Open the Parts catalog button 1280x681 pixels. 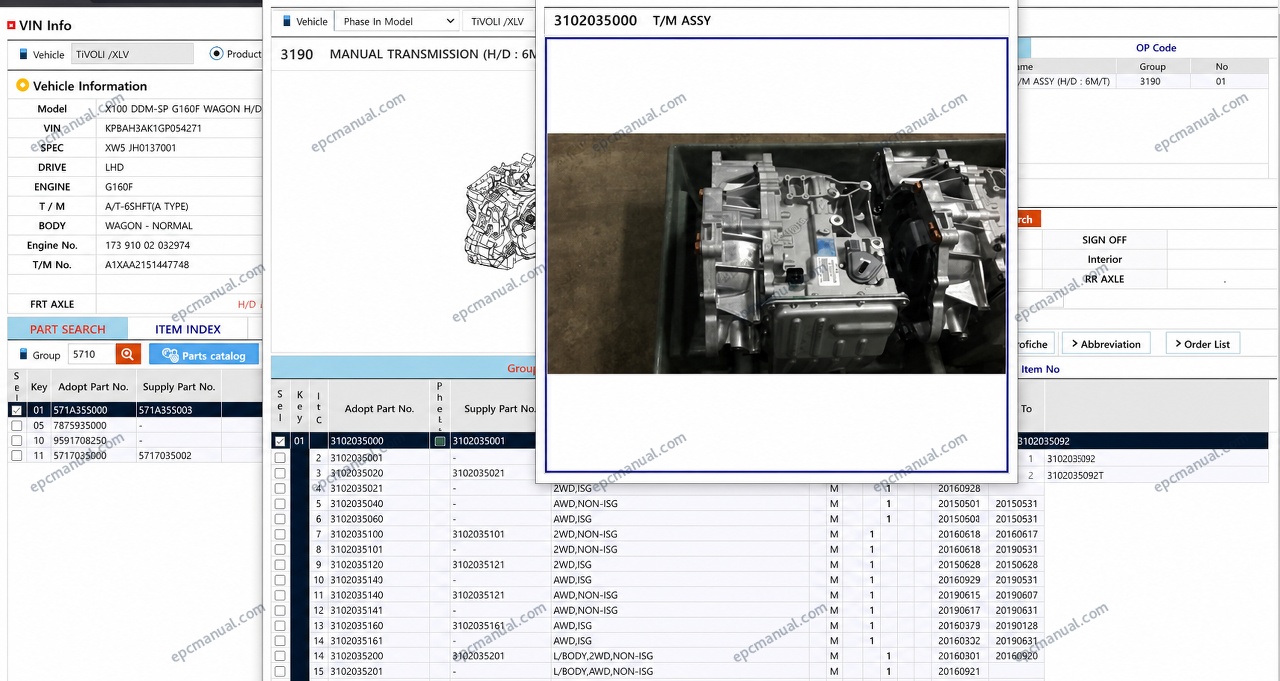pos(204,355)
